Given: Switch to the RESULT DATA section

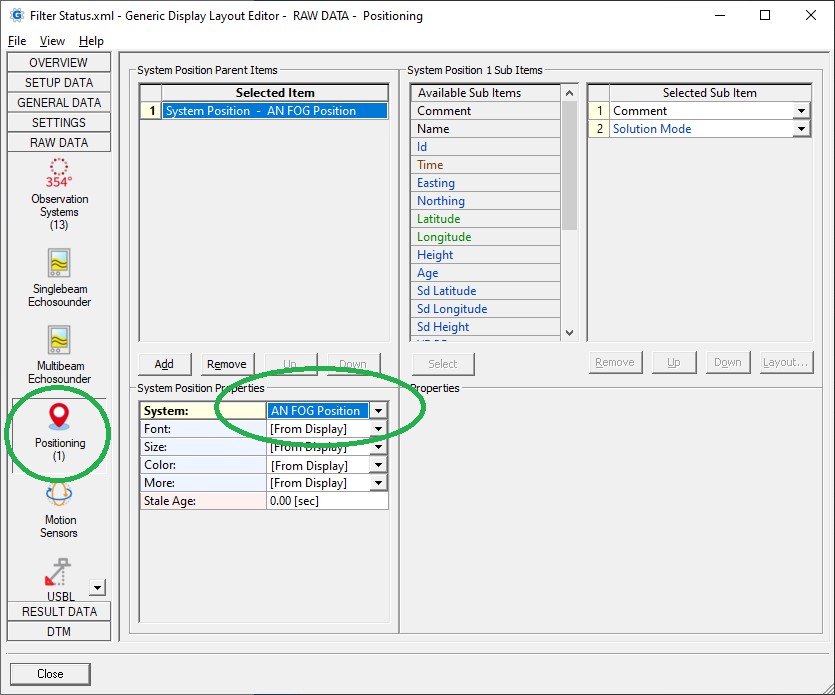Looking at the screenshot, I should pos(59,611).
